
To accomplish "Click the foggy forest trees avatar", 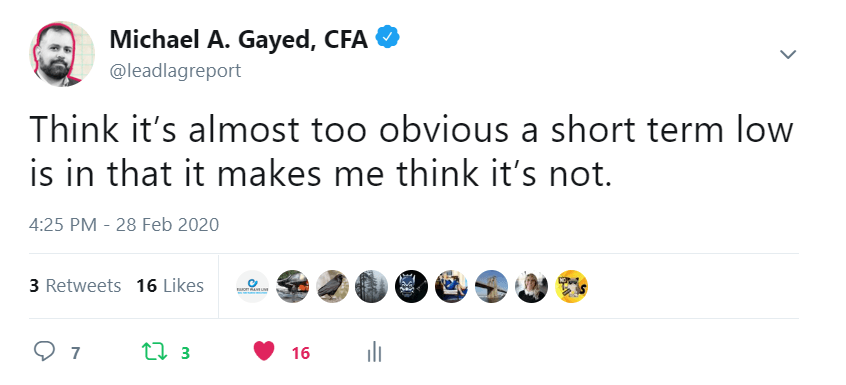I will 372,286.
